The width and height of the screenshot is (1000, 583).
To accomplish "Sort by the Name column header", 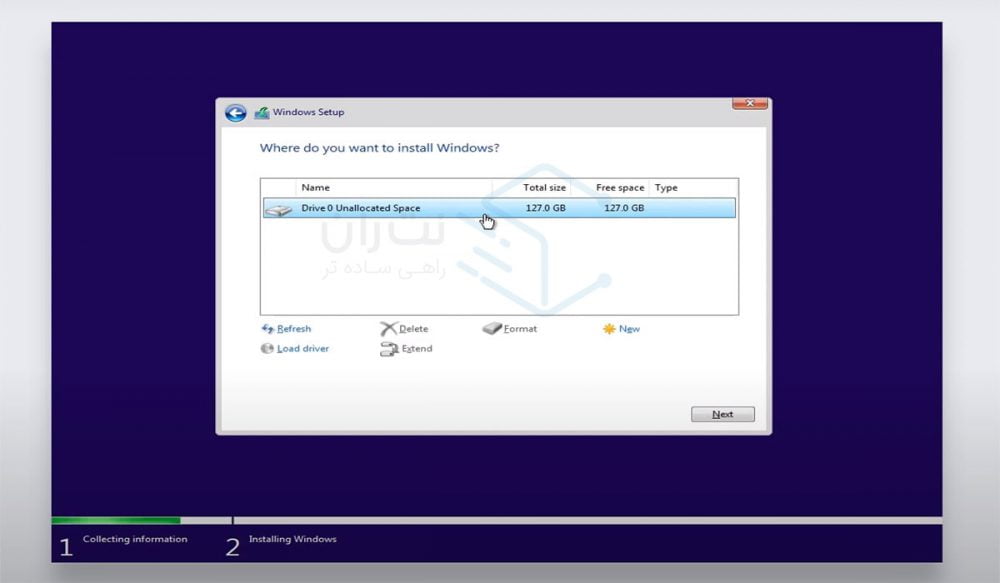I will 316,188.
